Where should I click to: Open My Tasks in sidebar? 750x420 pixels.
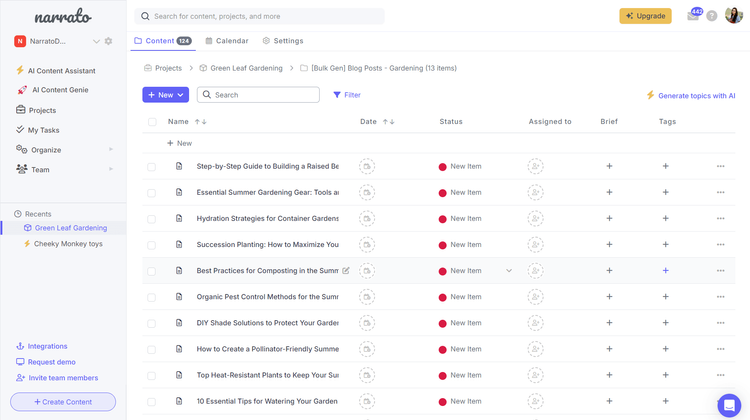pyautogui.click(x=37, y=130)
